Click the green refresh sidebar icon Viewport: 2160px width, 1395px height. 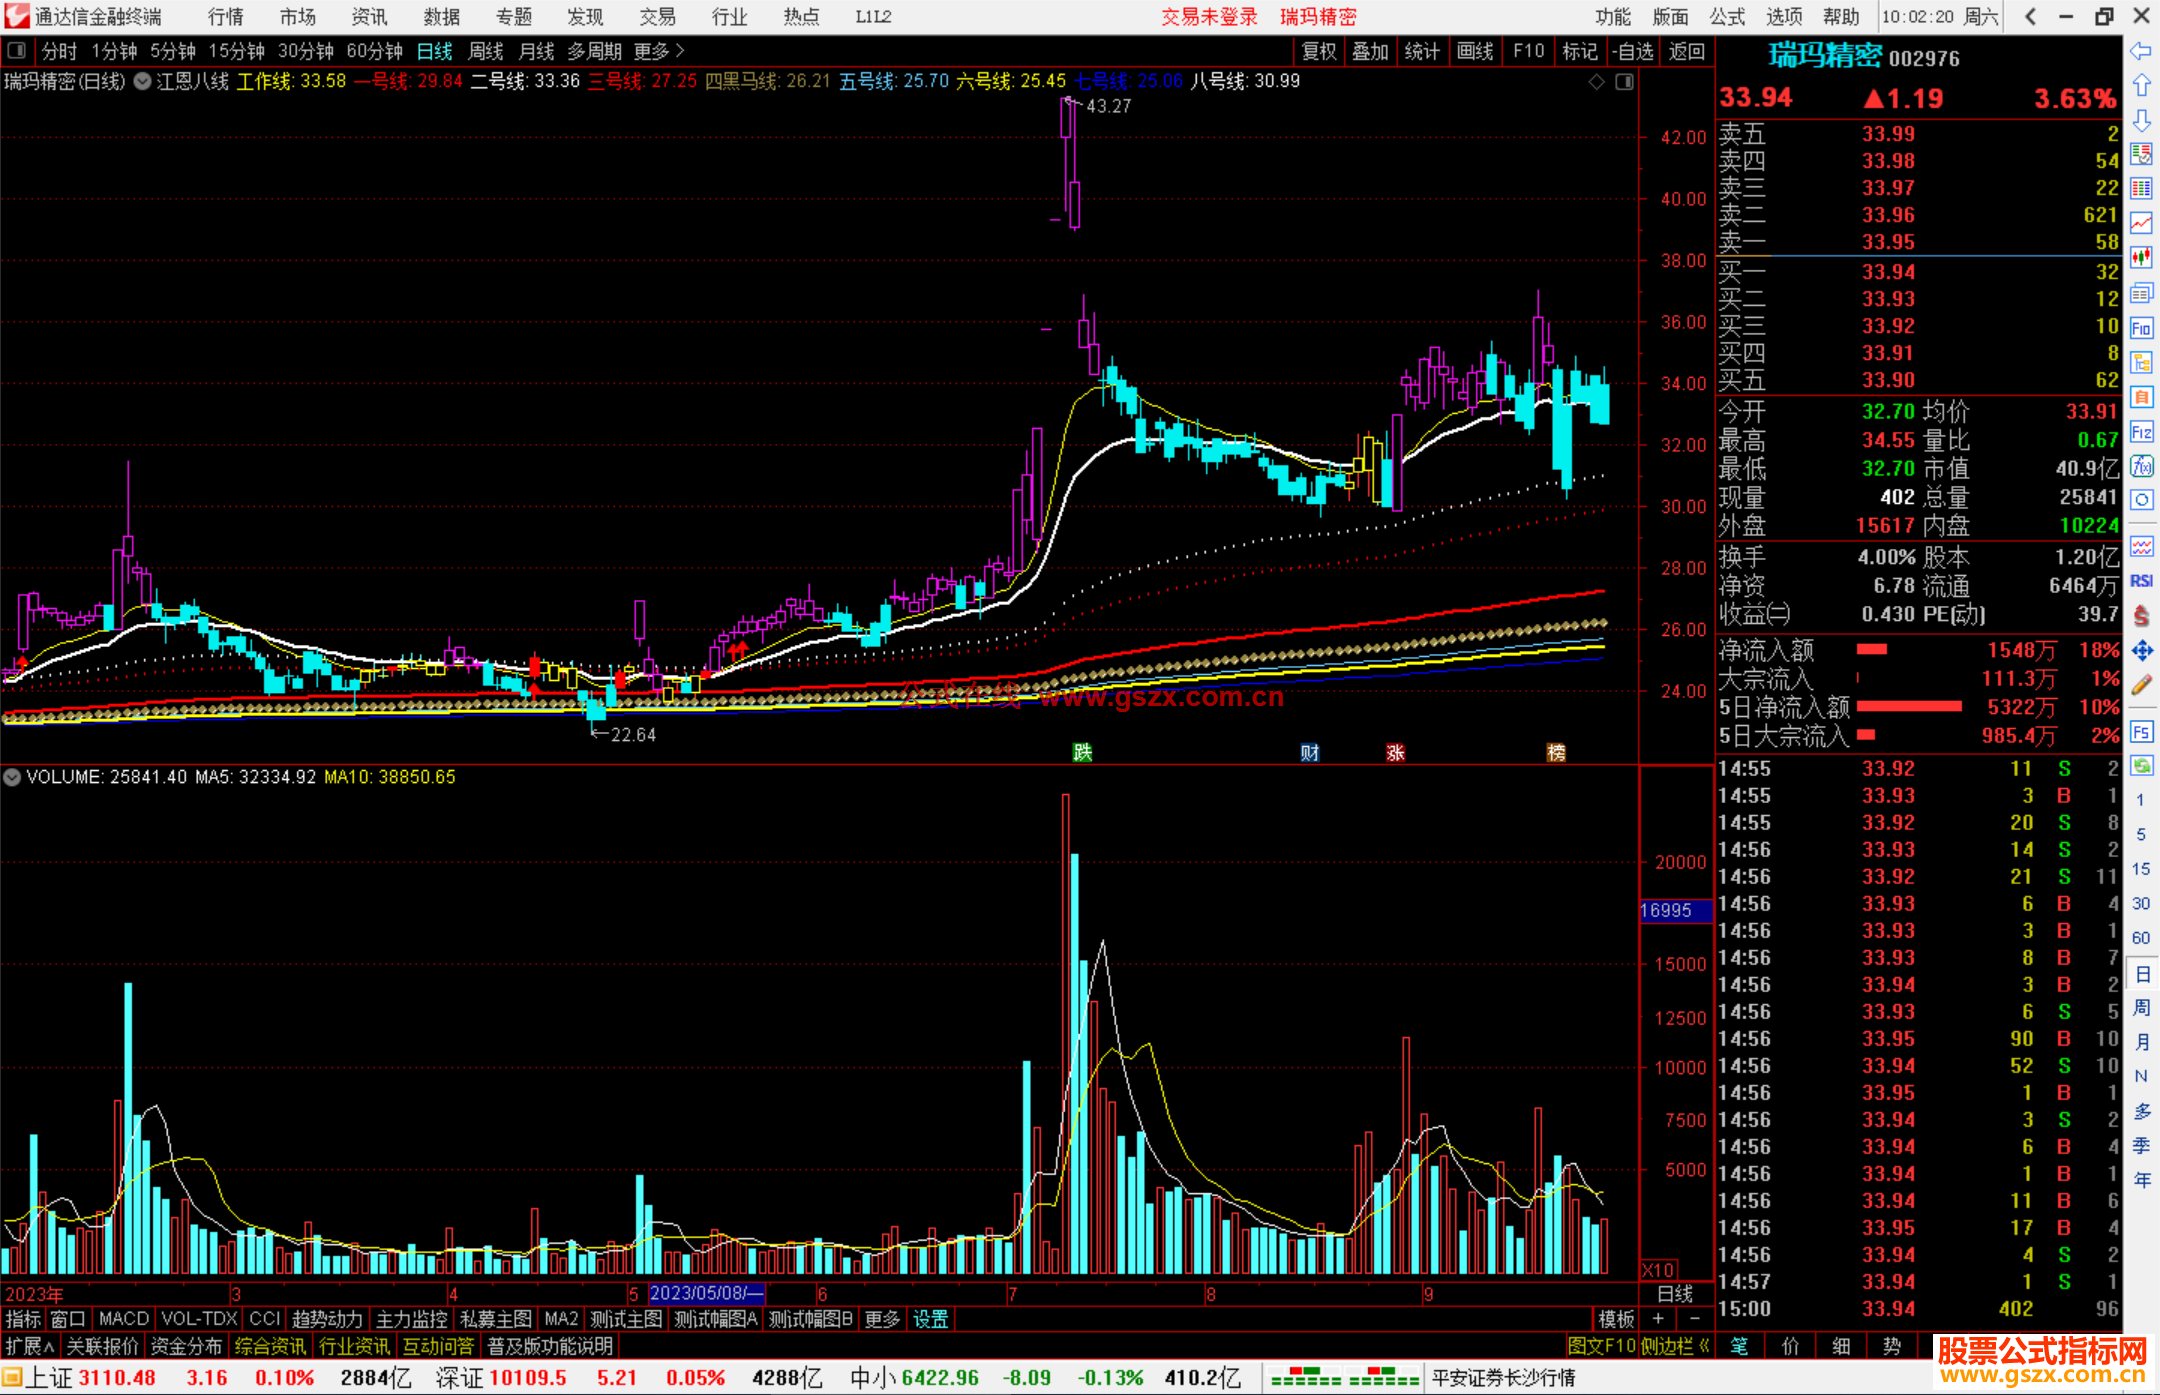(x=2141, y=766)
